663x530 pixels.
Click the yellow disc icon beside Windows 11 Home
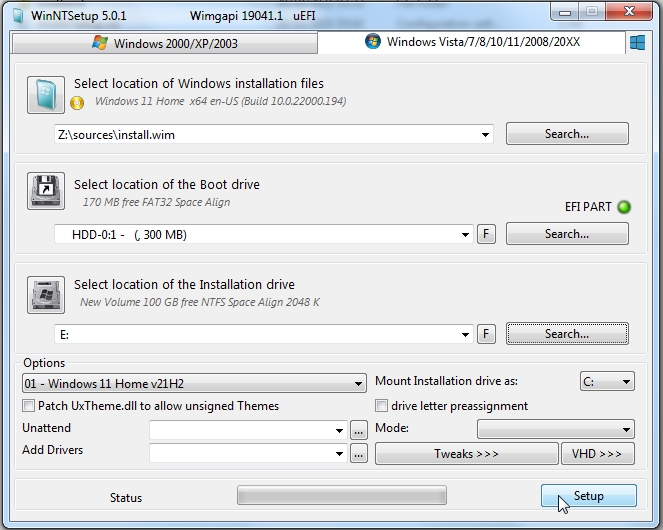[x=77, y=103]
